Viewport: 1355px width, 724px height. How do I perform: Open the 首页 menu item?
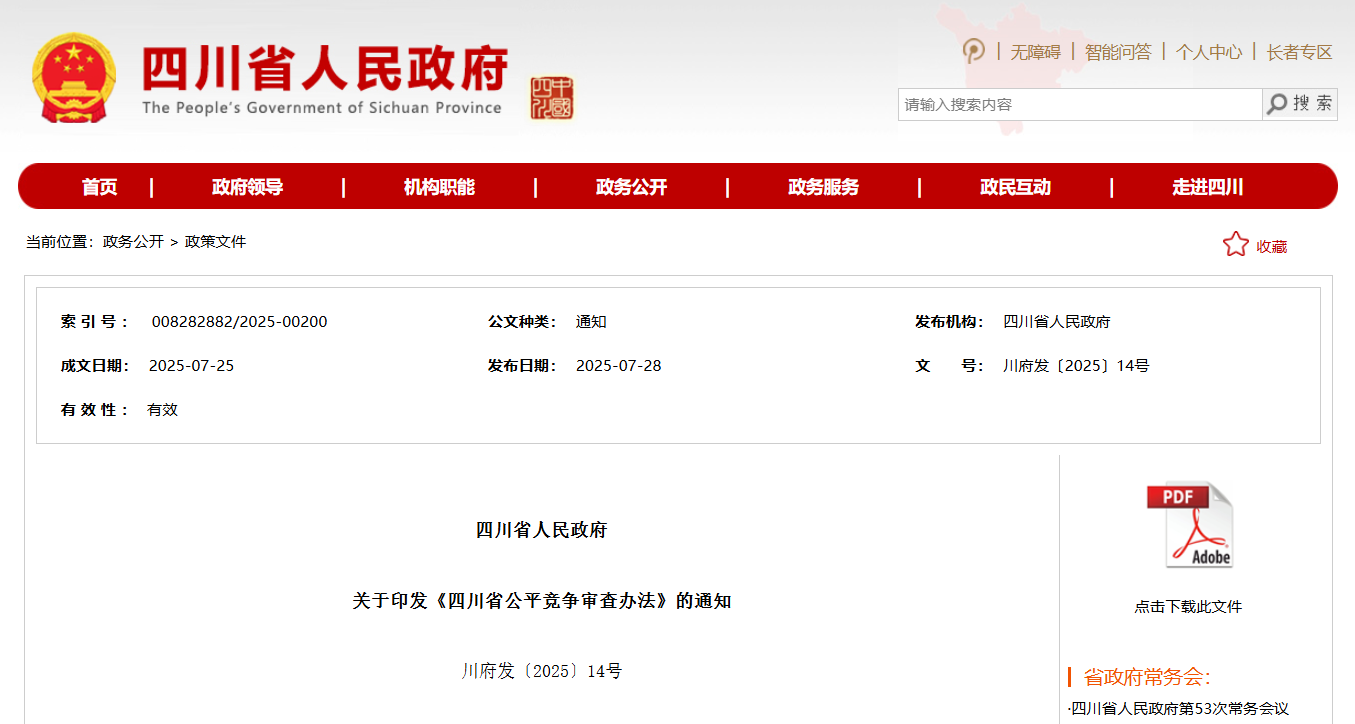pyautogui.click(x=99, y=187)
